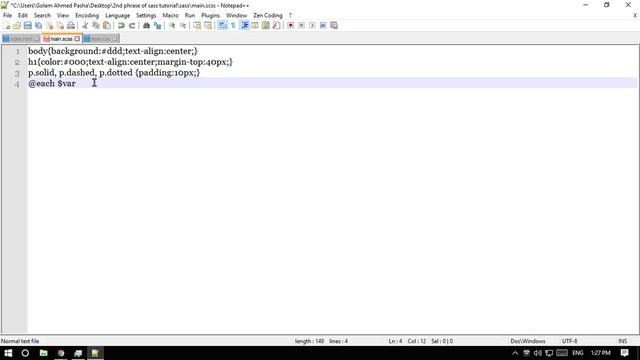Viewport: 640px width, 360px height.
Task: Open the Window menu
Action: (236, 15)
